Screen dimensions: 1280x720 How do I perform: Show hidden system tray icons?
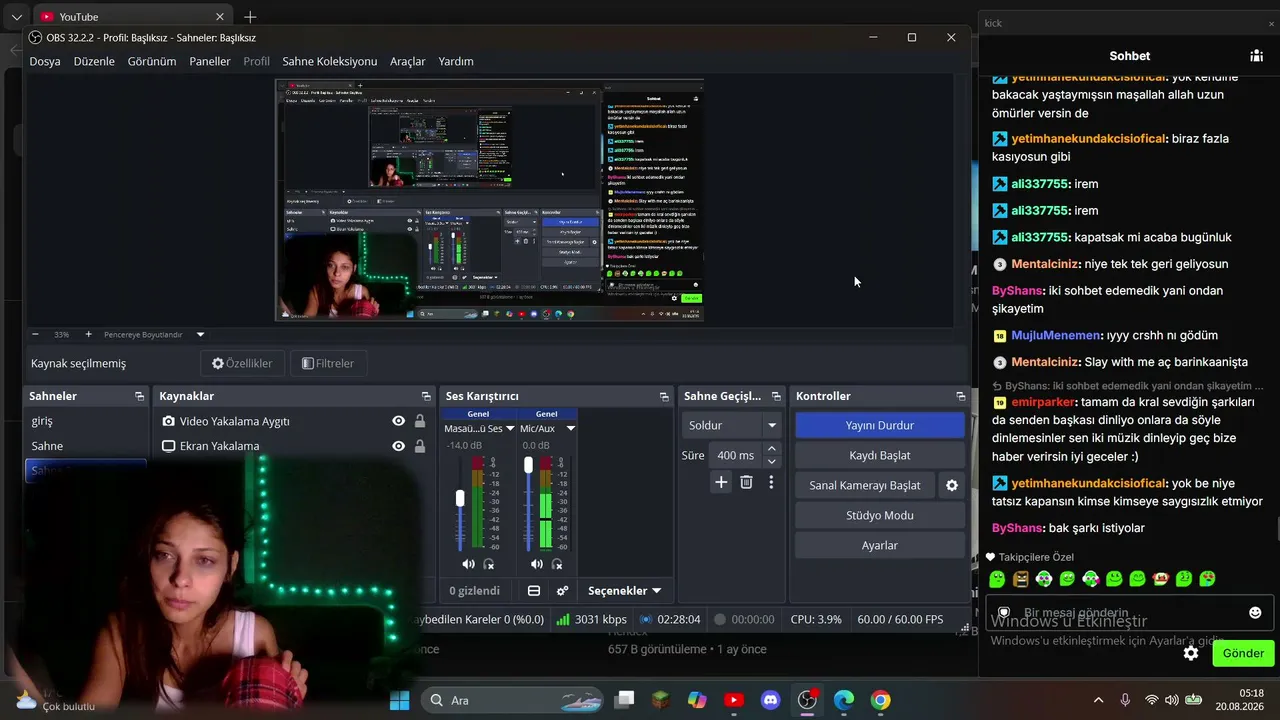(x=1099, y=700)
